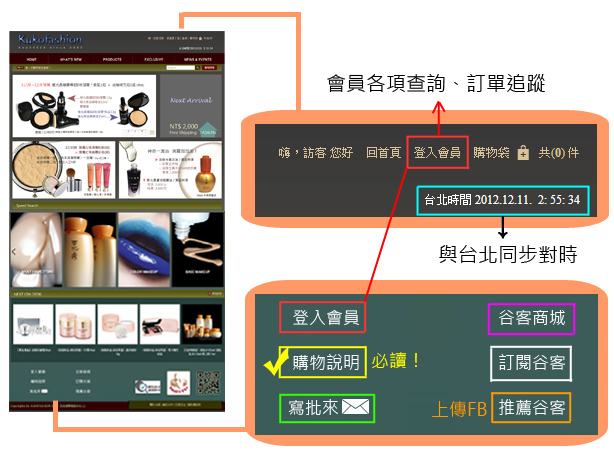The width and height of the screenshot is (614, 460).
Task: Click the QR code in the website footer
Action: click(209, 383)
